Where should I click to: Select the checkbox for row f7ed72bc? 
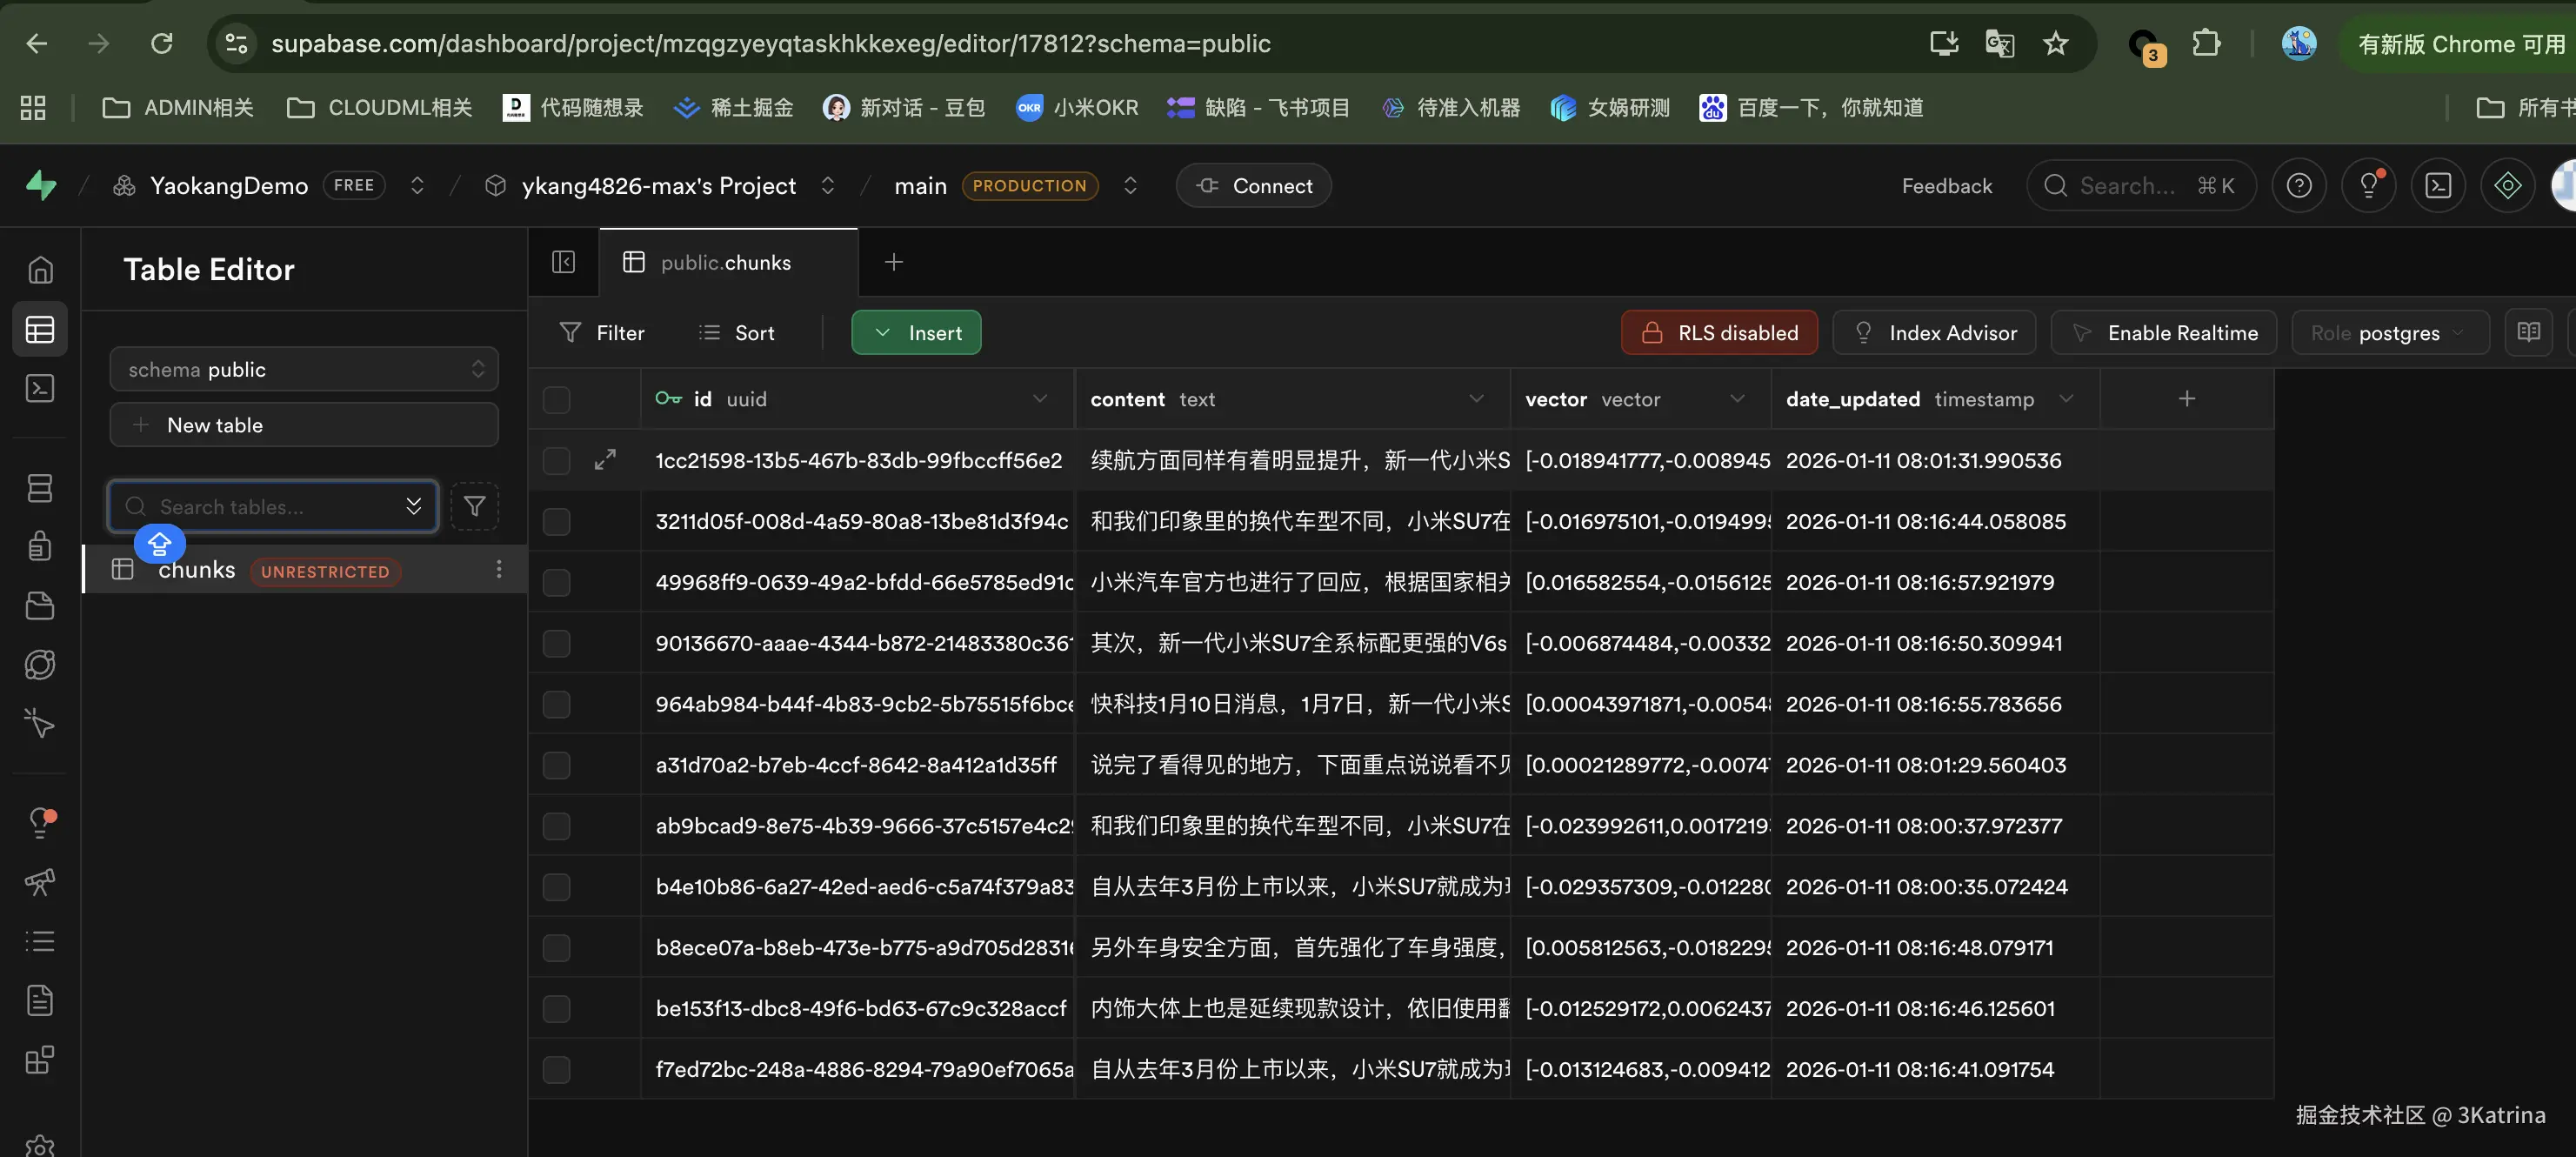[556, 1070]
